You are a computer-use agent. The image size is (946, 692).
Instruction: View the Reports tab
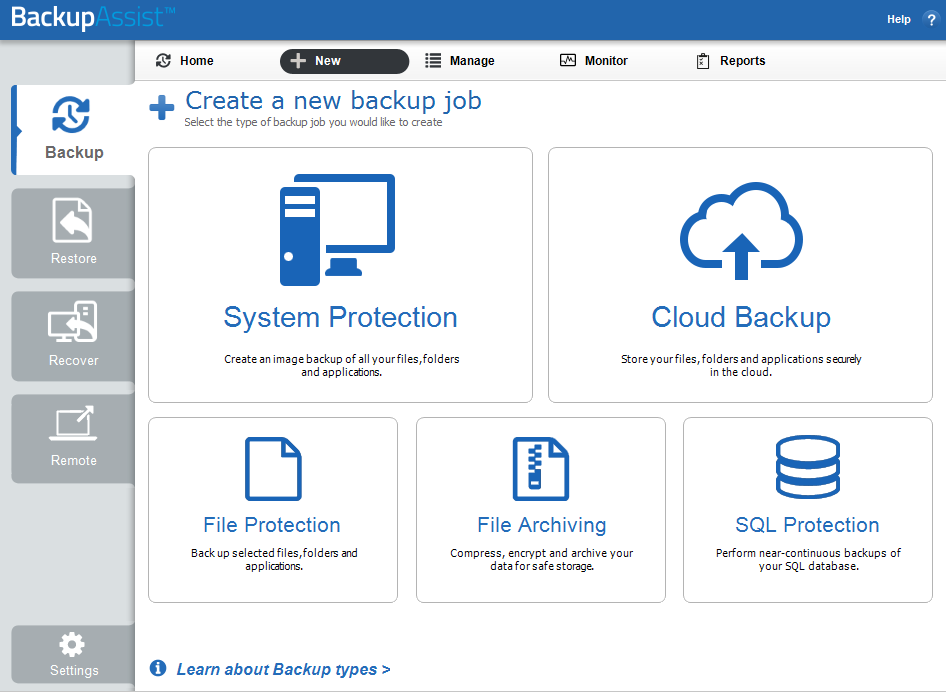[x=731, y=61]
